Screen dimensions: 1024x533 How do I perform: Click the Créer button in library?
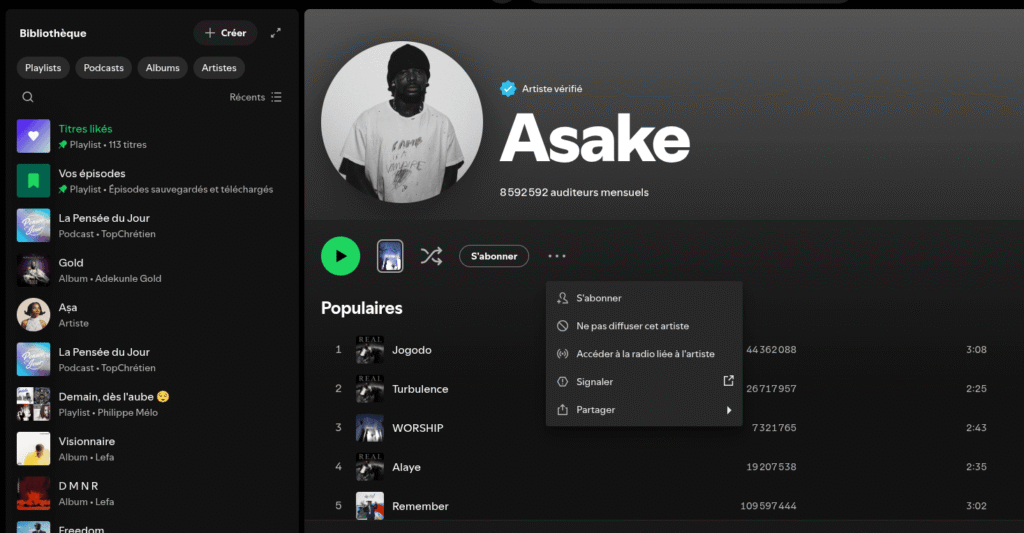point(225,33)
